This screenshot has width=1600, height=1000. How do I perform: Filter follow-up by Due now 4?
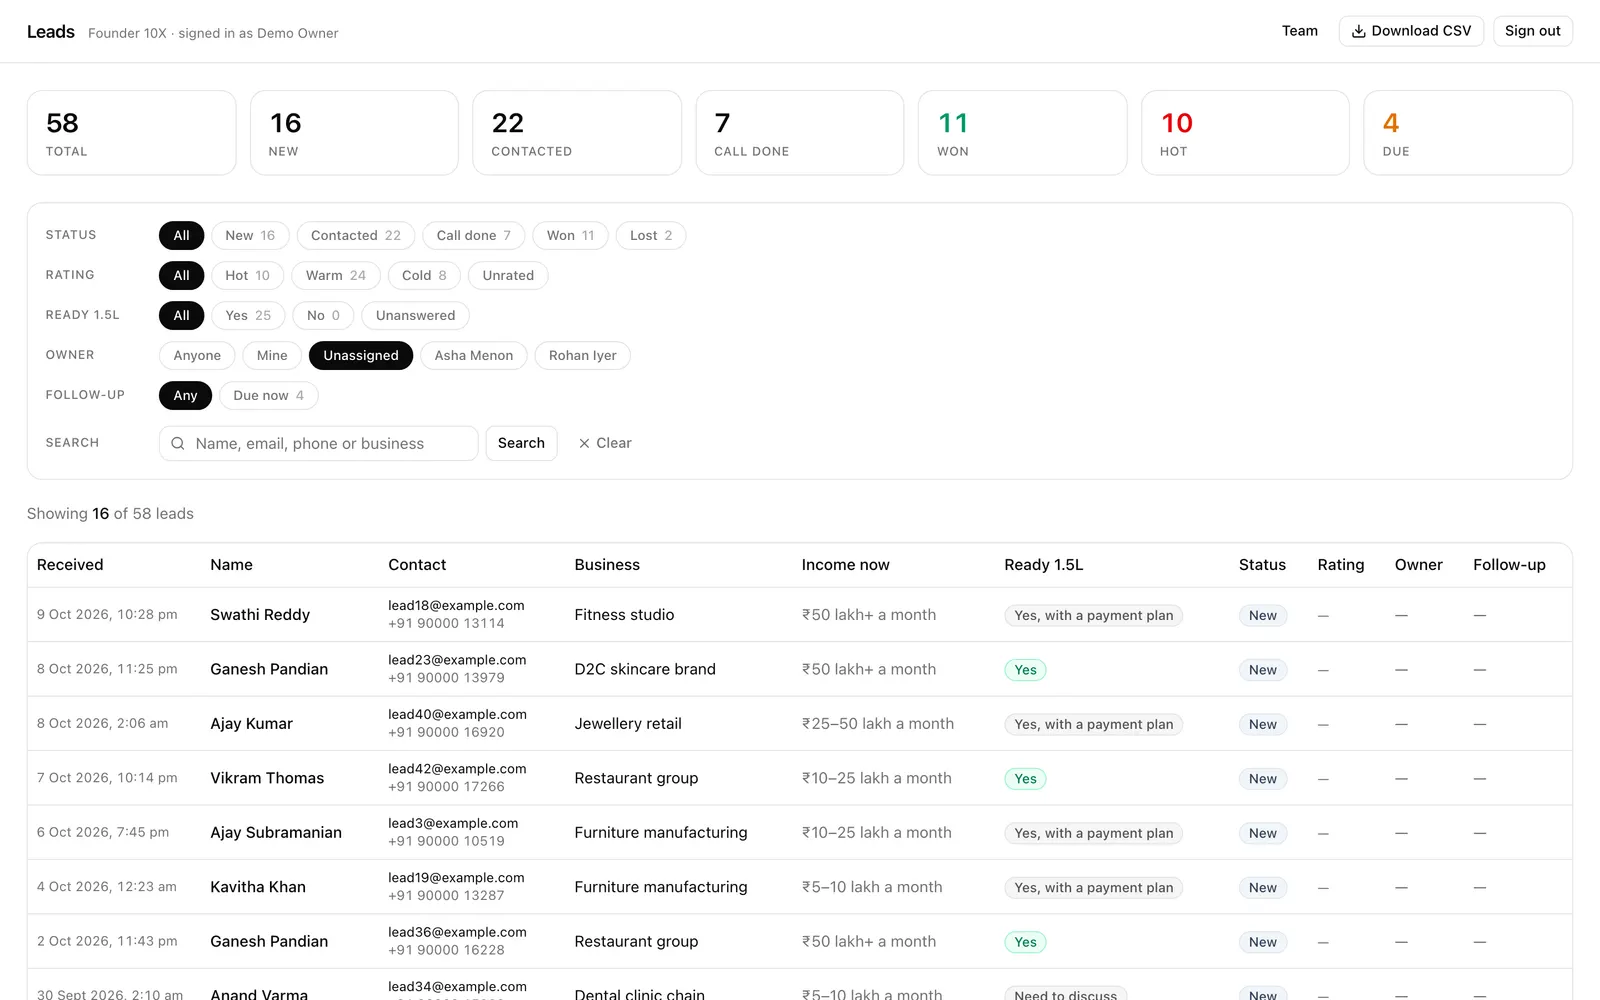coord(269,395)
